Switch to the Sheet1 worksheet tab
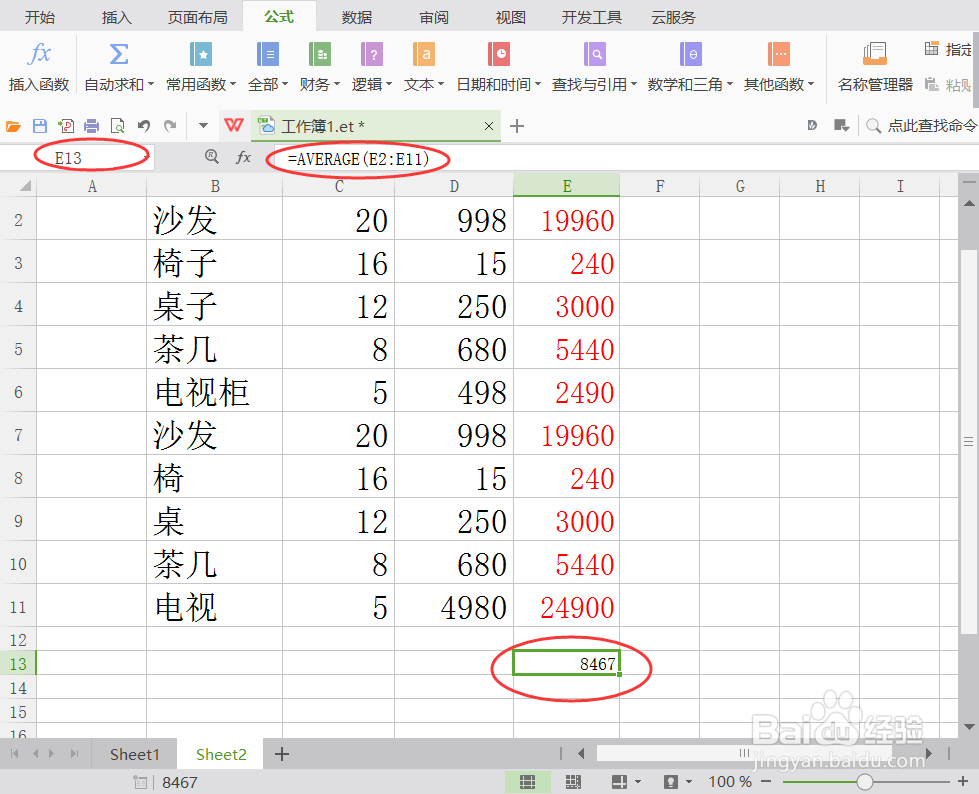Image resolution: width=979 pixels, height=794 pixels. [134, 754]
